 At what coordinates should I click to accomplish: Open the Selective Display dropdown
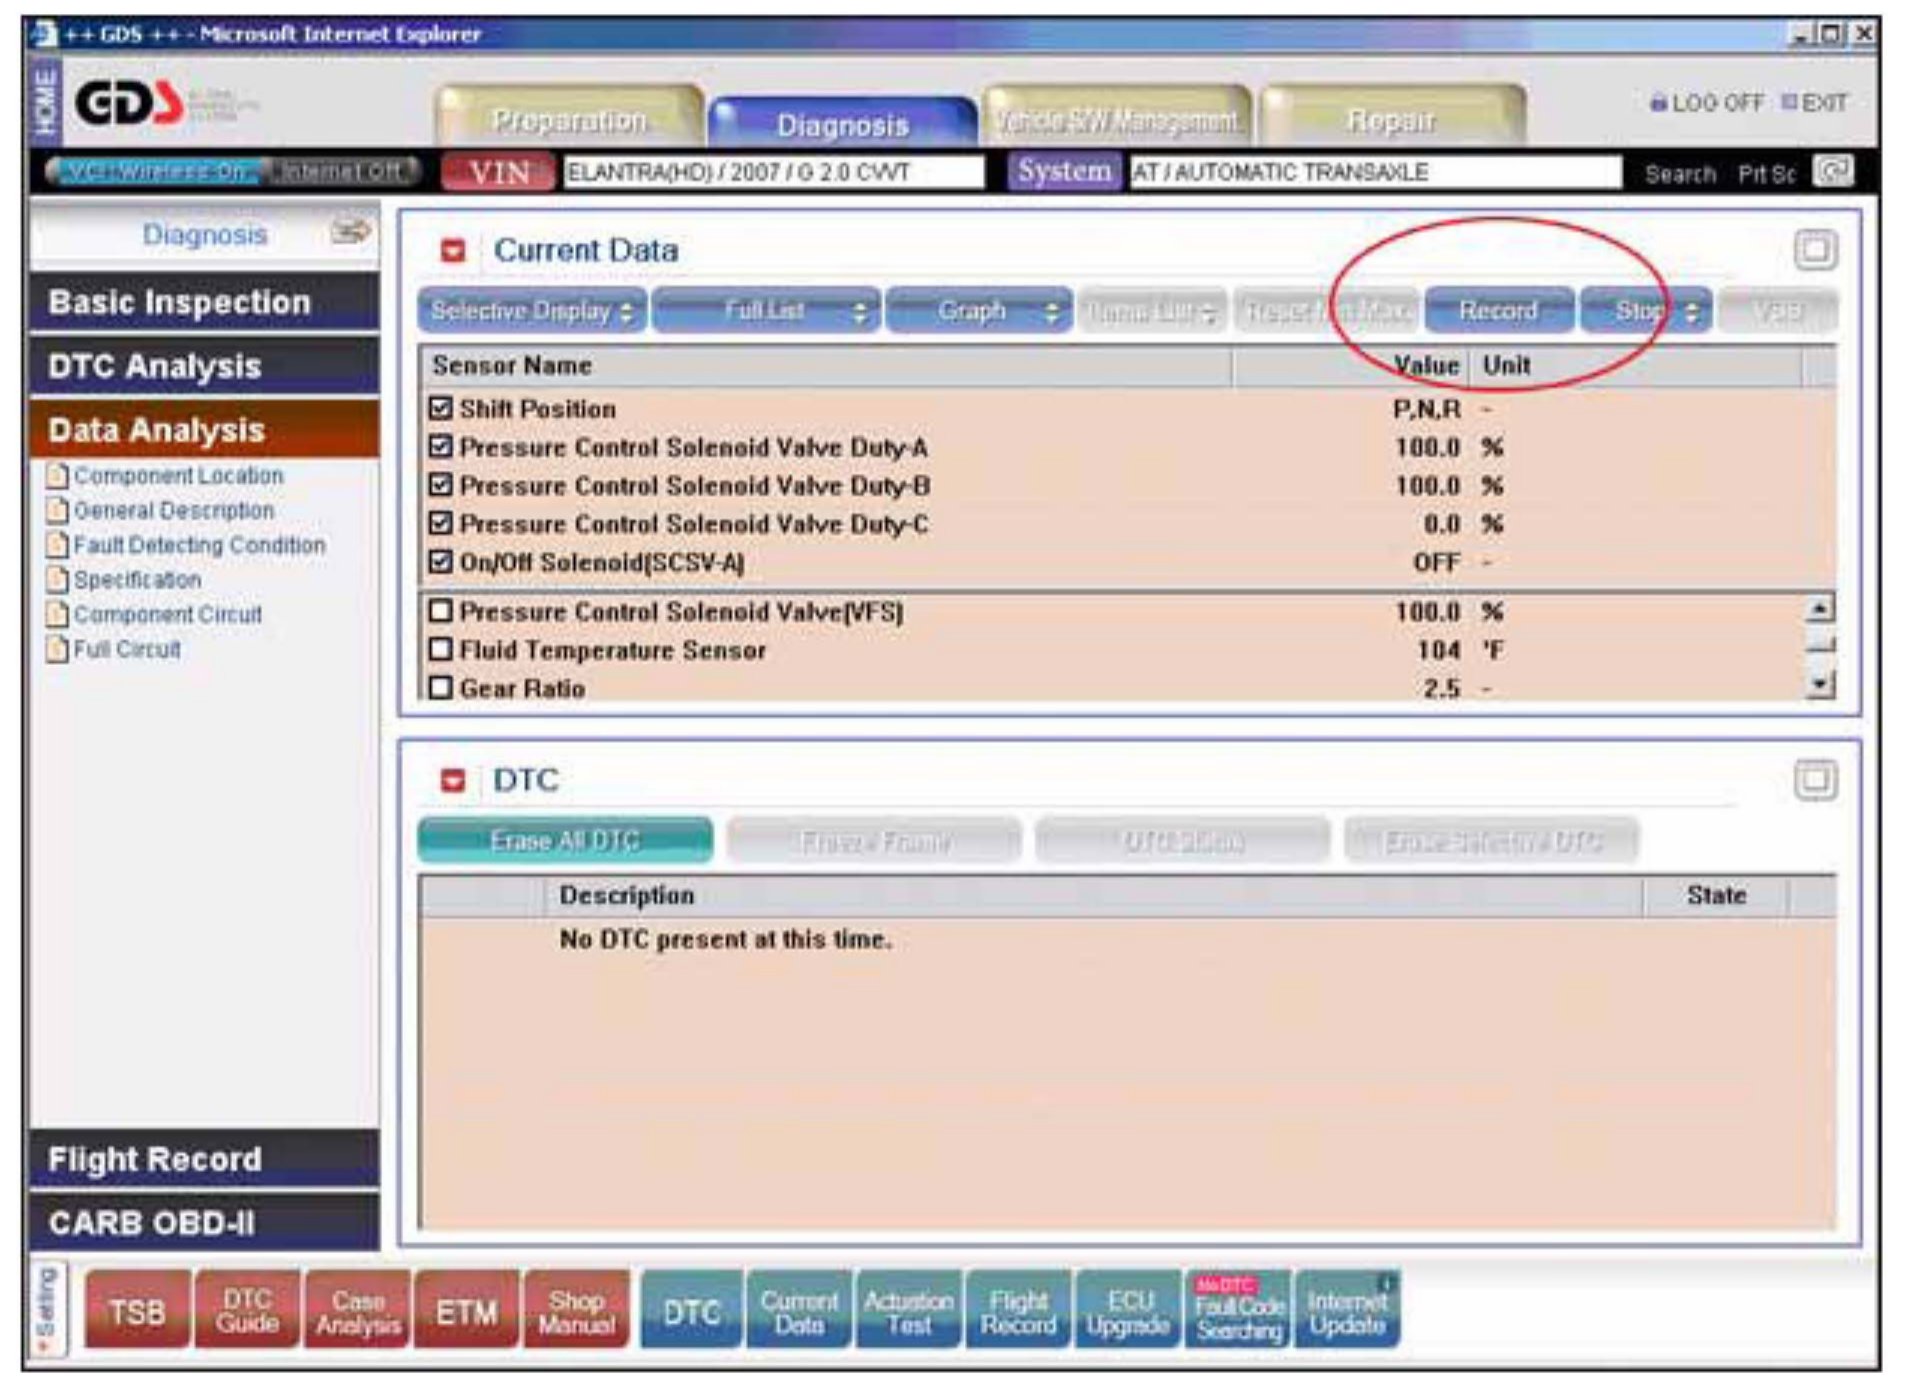(532, 311)
